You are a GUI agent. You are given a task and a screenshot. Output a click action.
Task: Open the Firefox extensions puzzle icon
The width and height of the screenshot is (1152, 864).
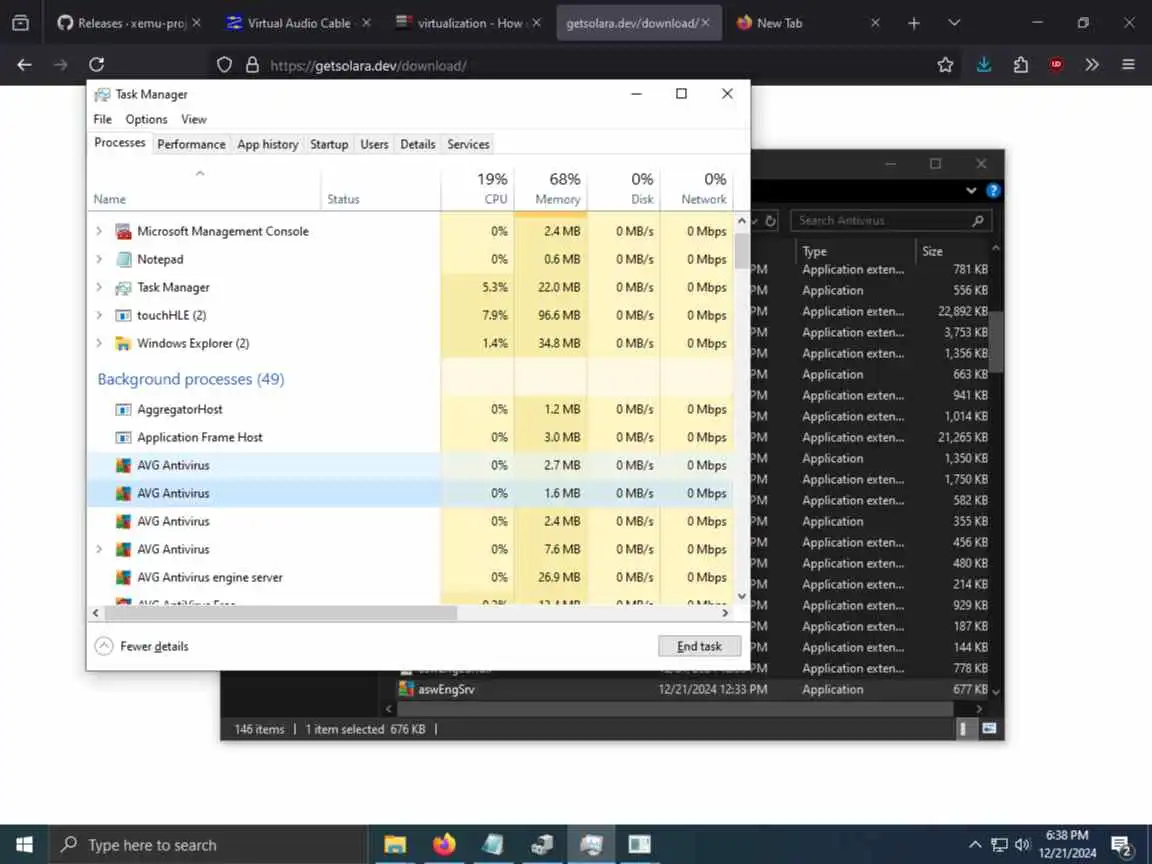point(1020,65)
